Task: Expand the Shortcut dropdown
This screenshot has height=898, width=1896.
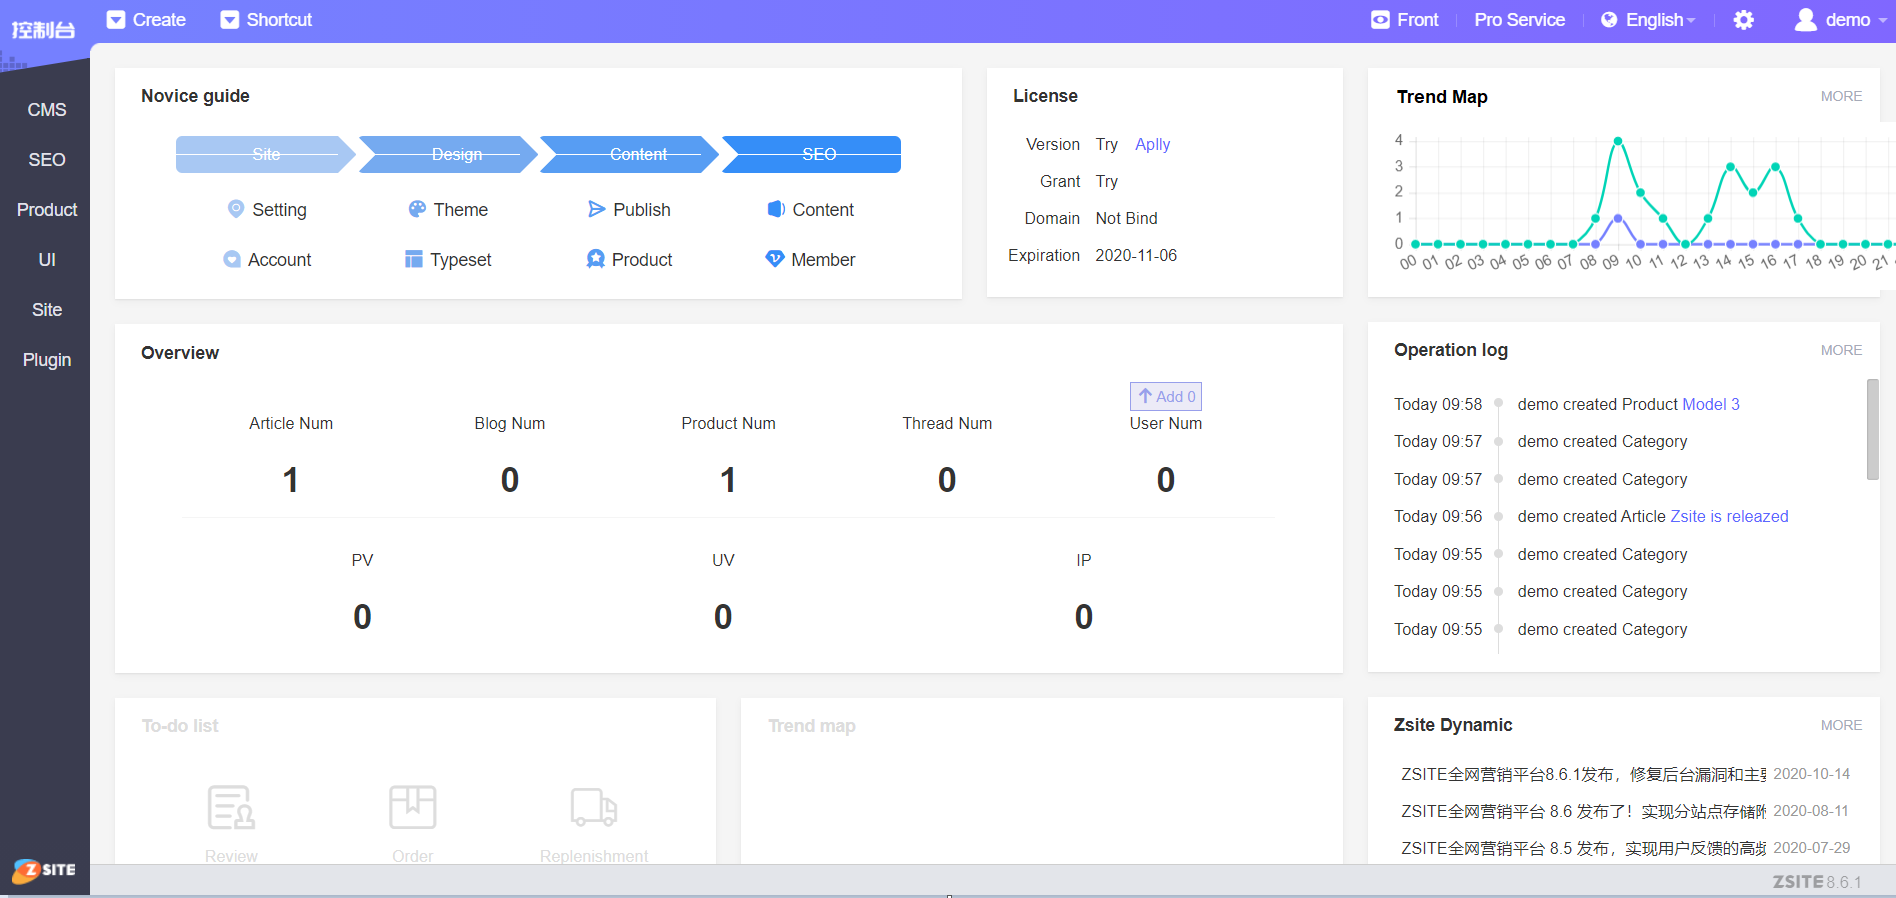Action: point(266,20)
